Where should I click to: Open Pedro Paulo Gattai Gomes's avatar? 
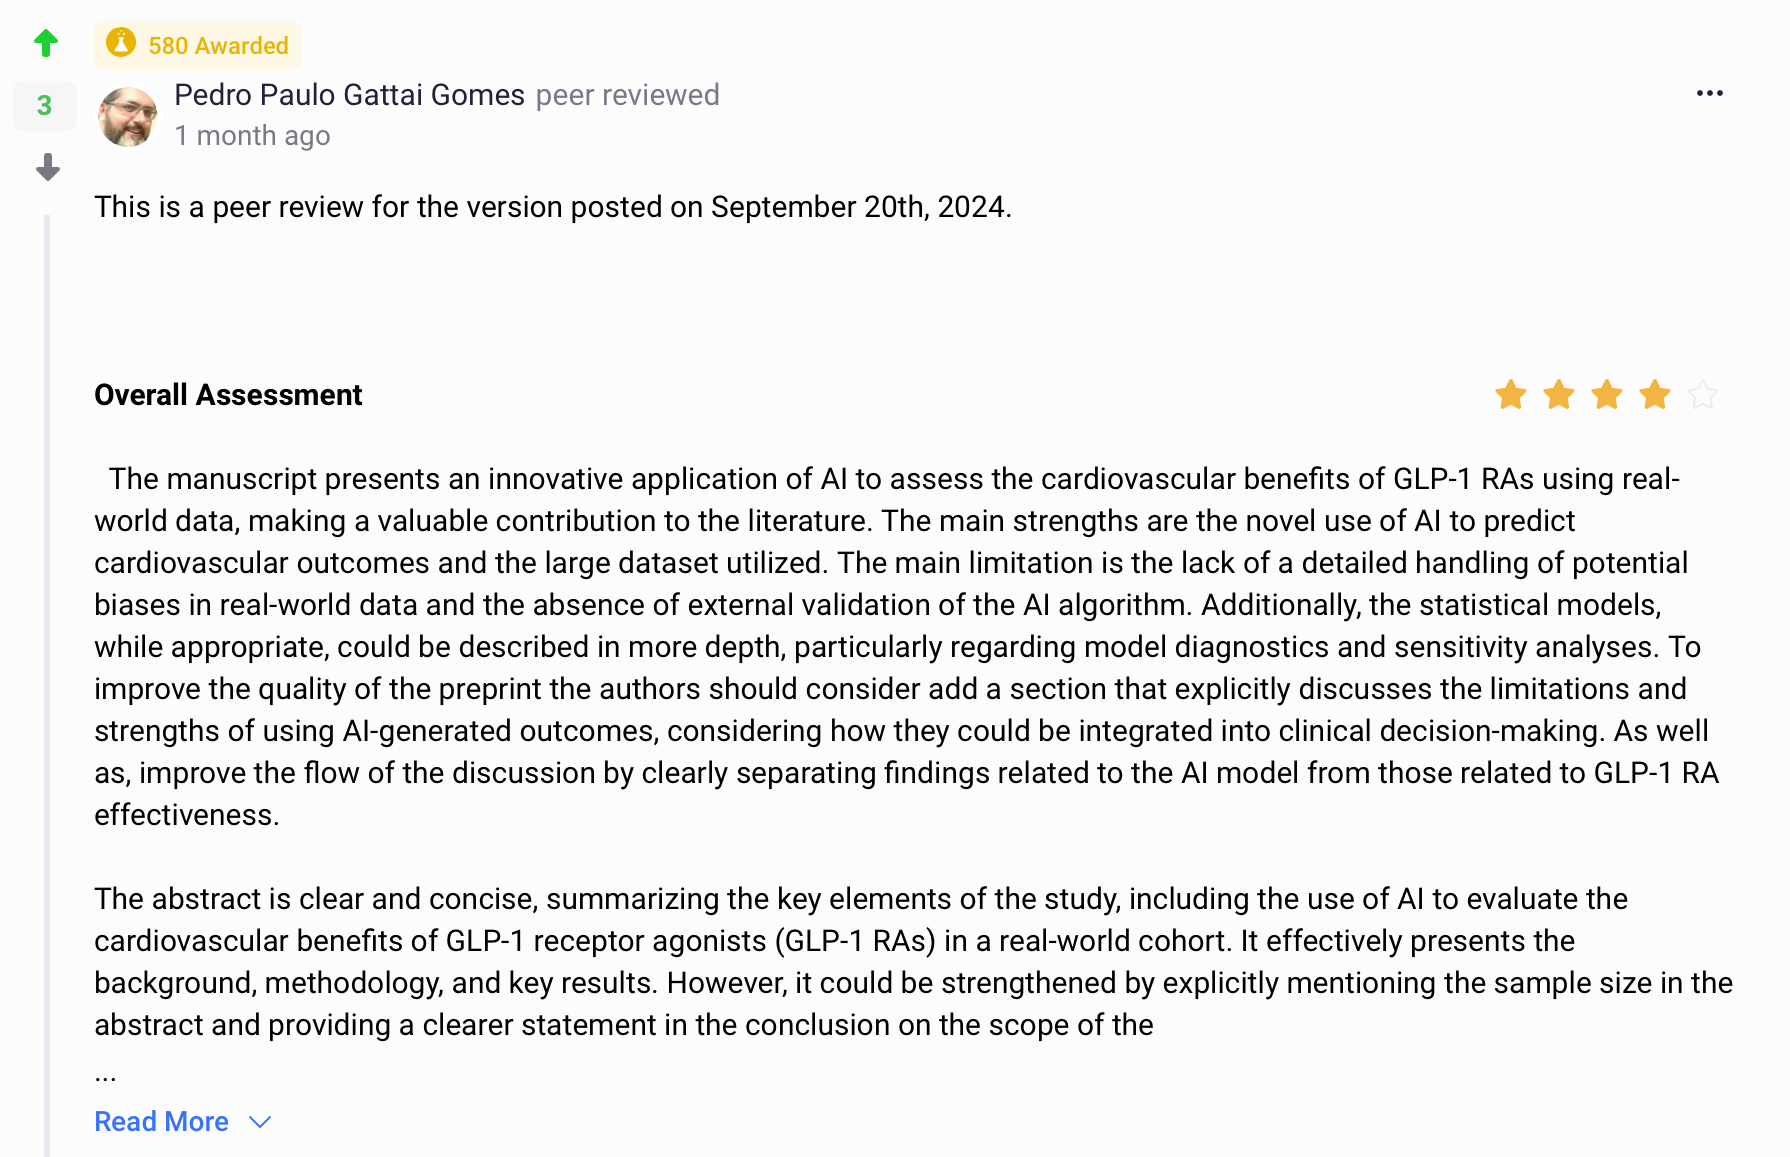pos(128,116)
